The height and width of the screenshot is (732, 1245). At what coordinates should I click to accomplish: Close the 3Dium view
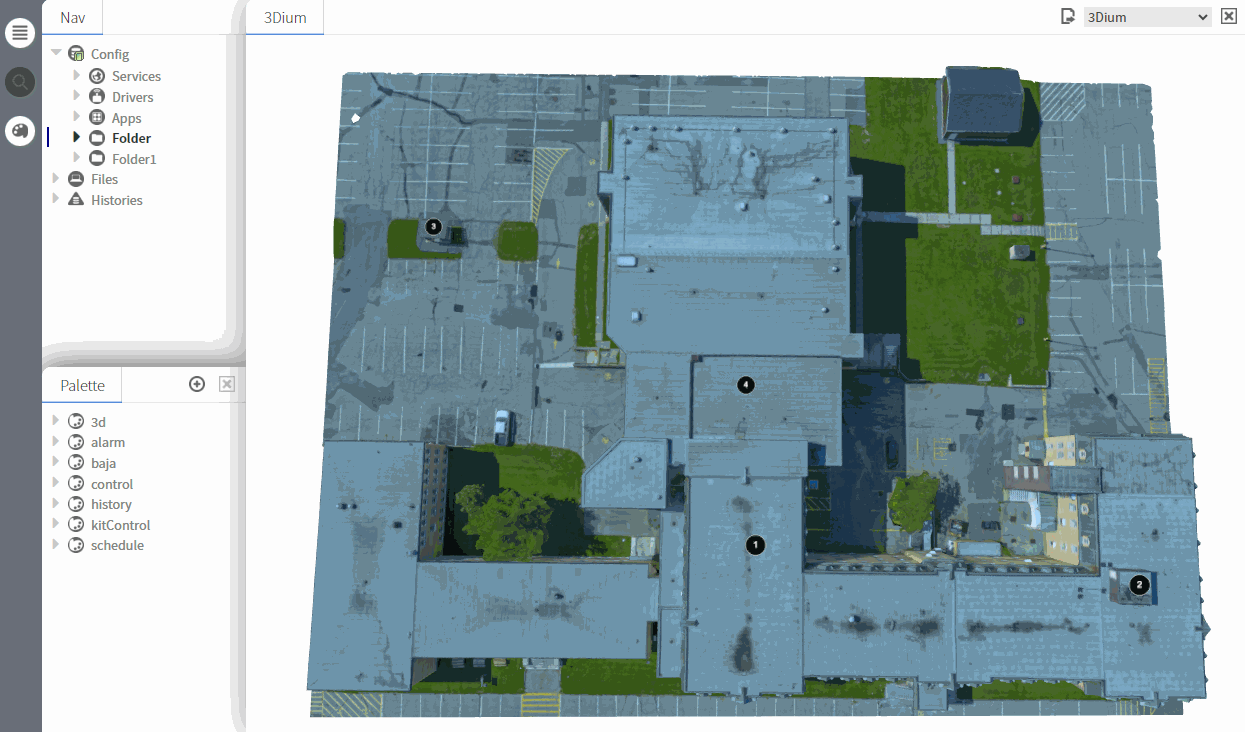coord(1229,16)
